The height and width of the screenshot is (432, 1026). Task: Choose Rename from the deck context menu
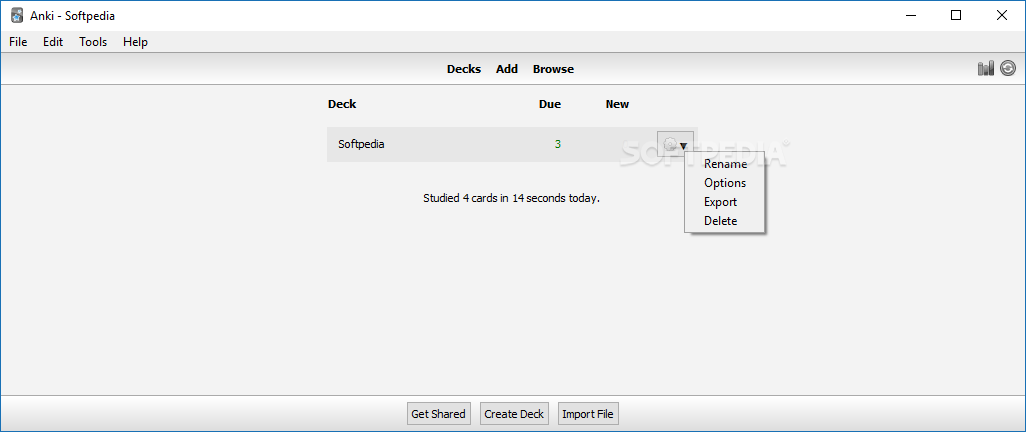725,164
